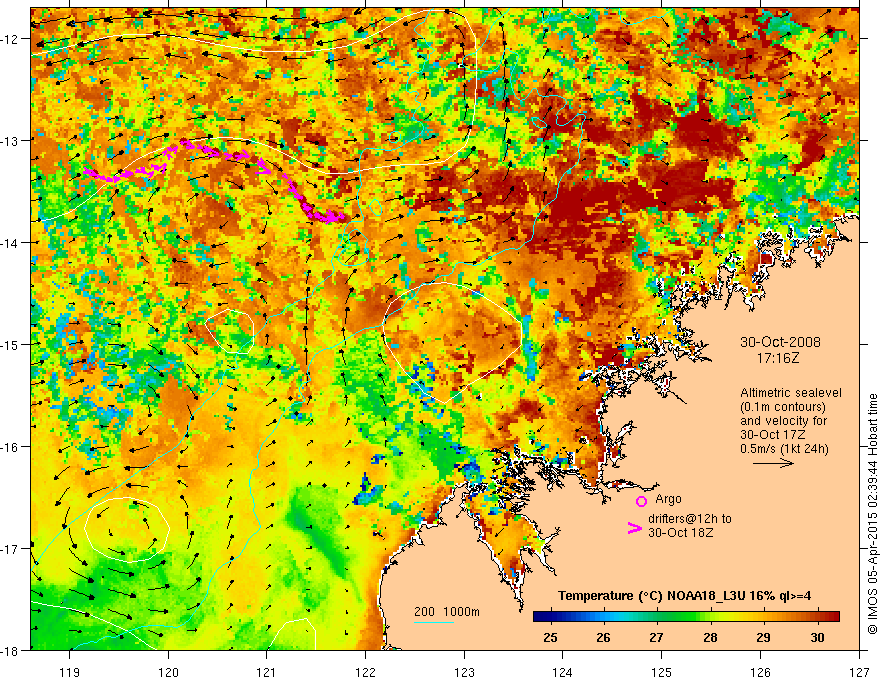Click longitude axis label '124'

(562, 672)
